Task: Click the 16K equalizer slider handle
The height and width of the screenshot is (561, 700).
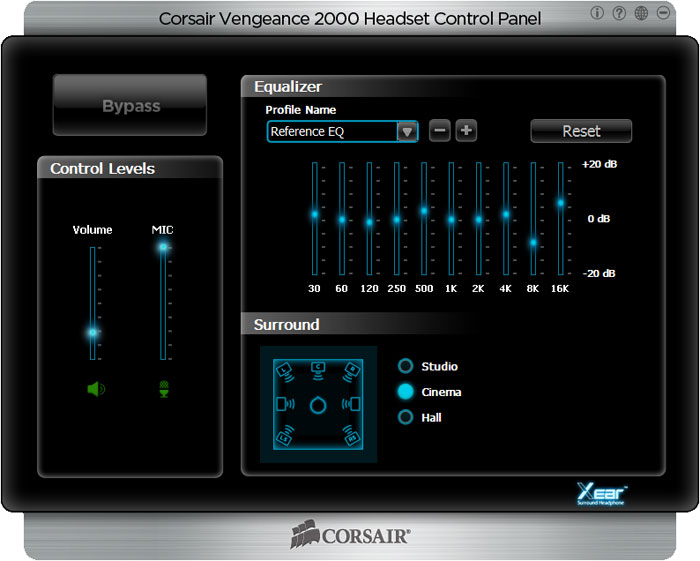Action: point(561,203)
